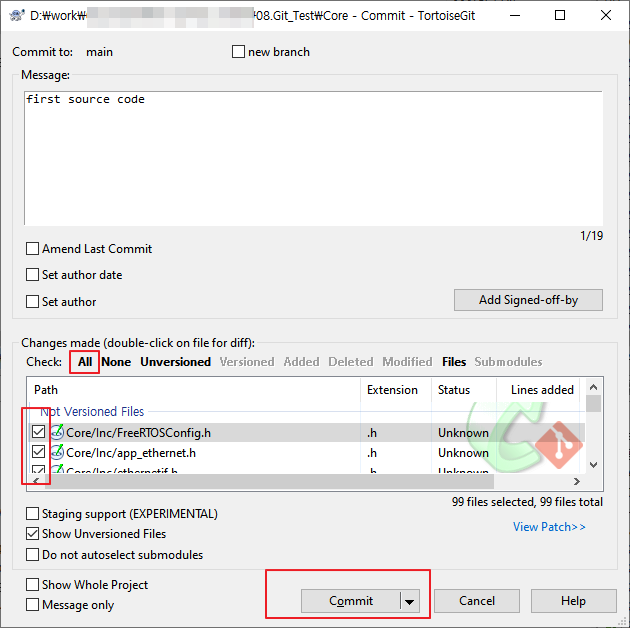The width and height of the screenshot is (630, 628).
Task: Click the Files check filter
Action: tap(454, 362)
